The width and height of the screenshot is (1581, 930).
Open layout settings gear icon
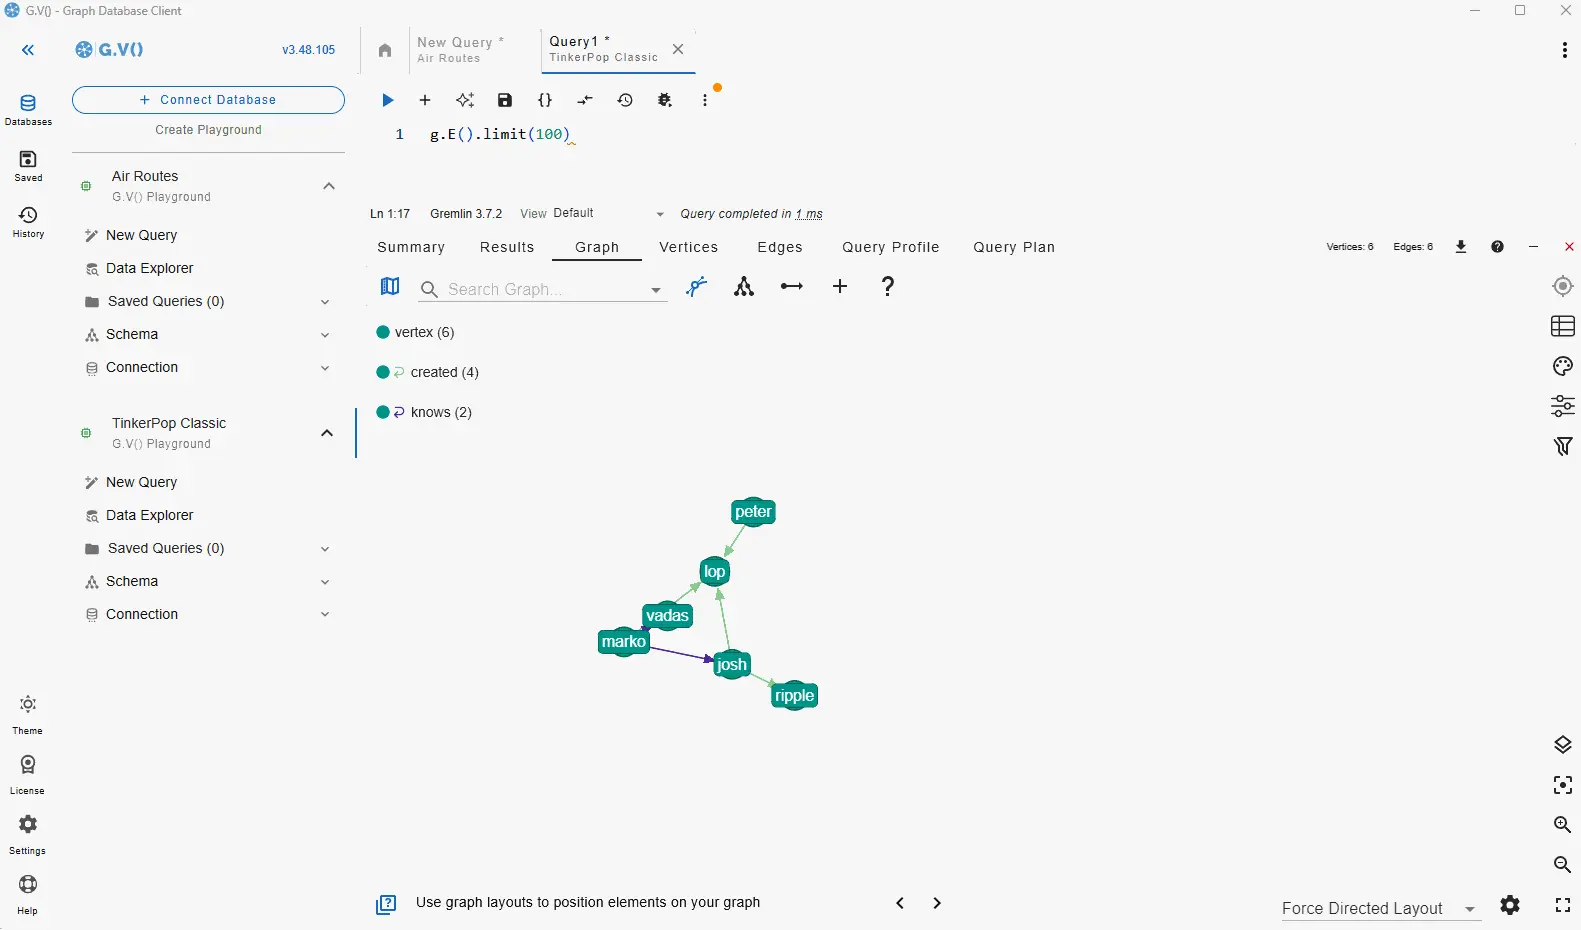click(x=1510, y=905)
